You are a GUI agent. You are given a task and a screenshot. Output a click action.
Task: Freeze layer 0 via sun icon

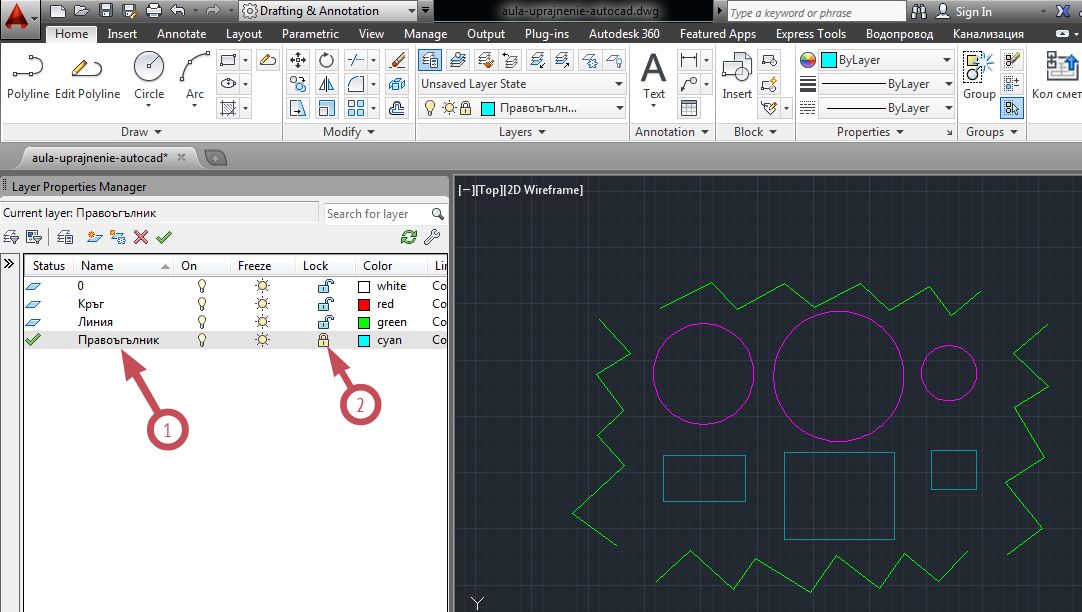262,286
